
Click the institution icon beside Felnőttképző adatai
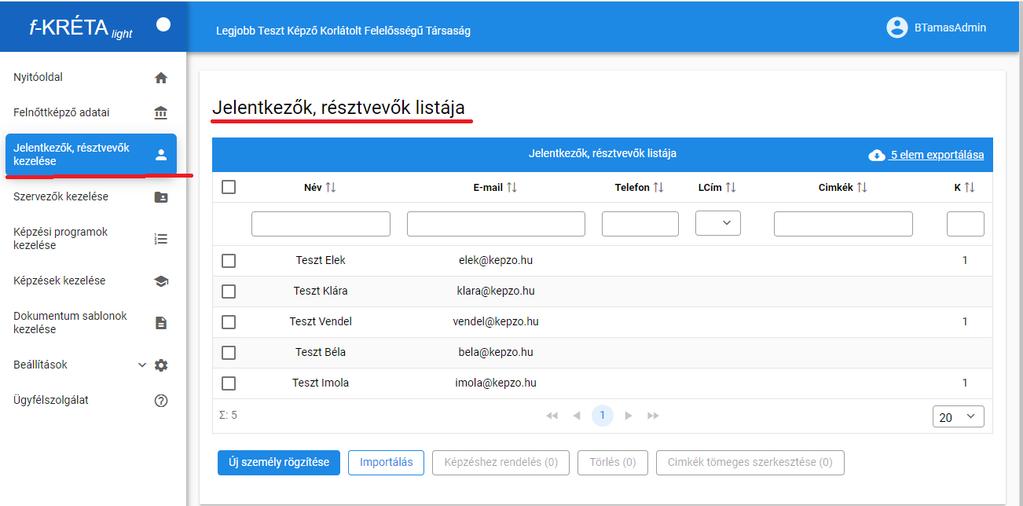160,113
